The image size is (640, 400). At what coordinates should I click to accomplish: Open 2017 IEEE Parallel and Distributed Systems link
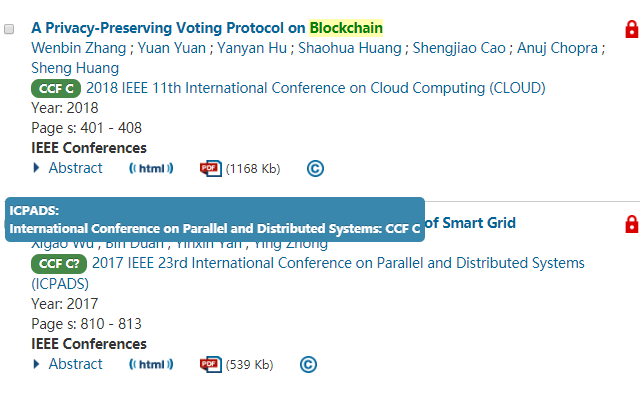tap(308, 273)
